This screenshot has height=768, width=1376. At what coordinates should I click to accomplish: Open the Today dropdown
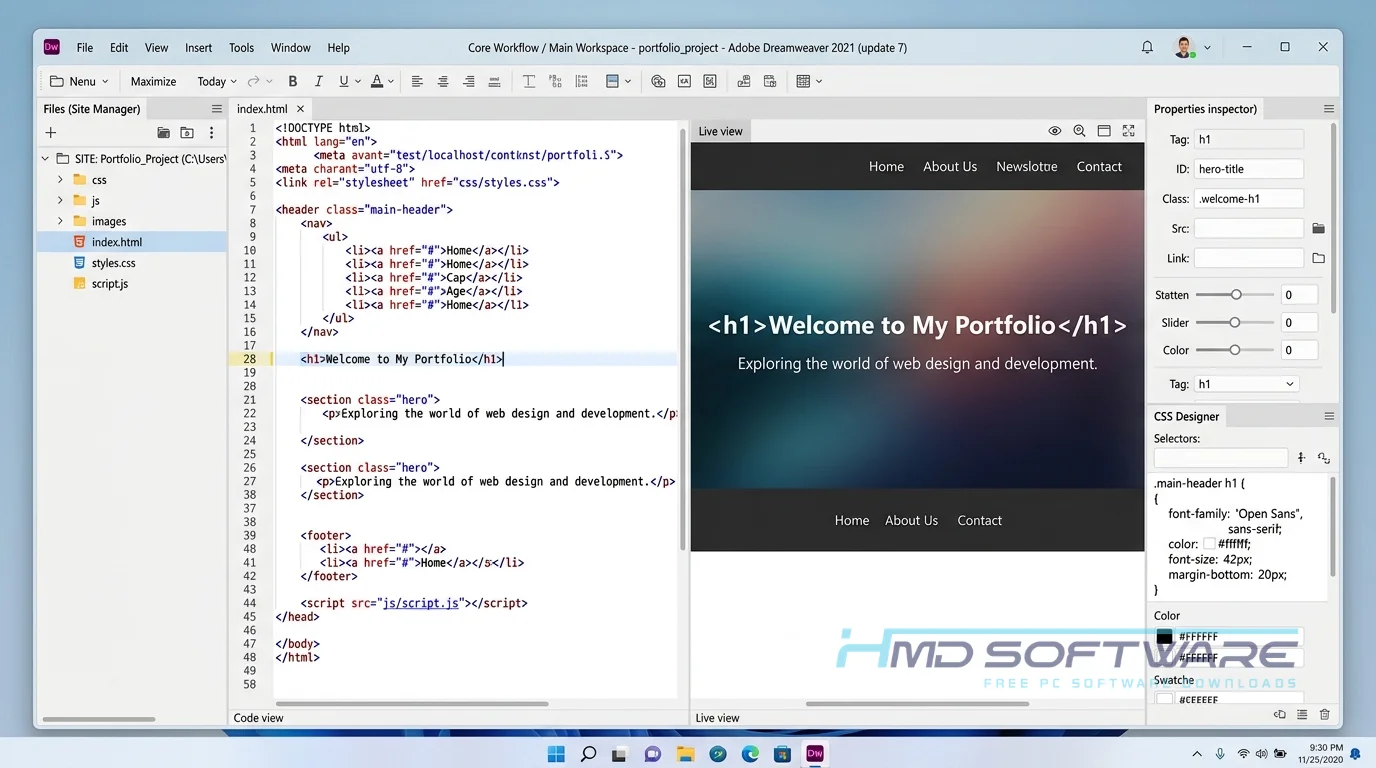pos(217,82)
